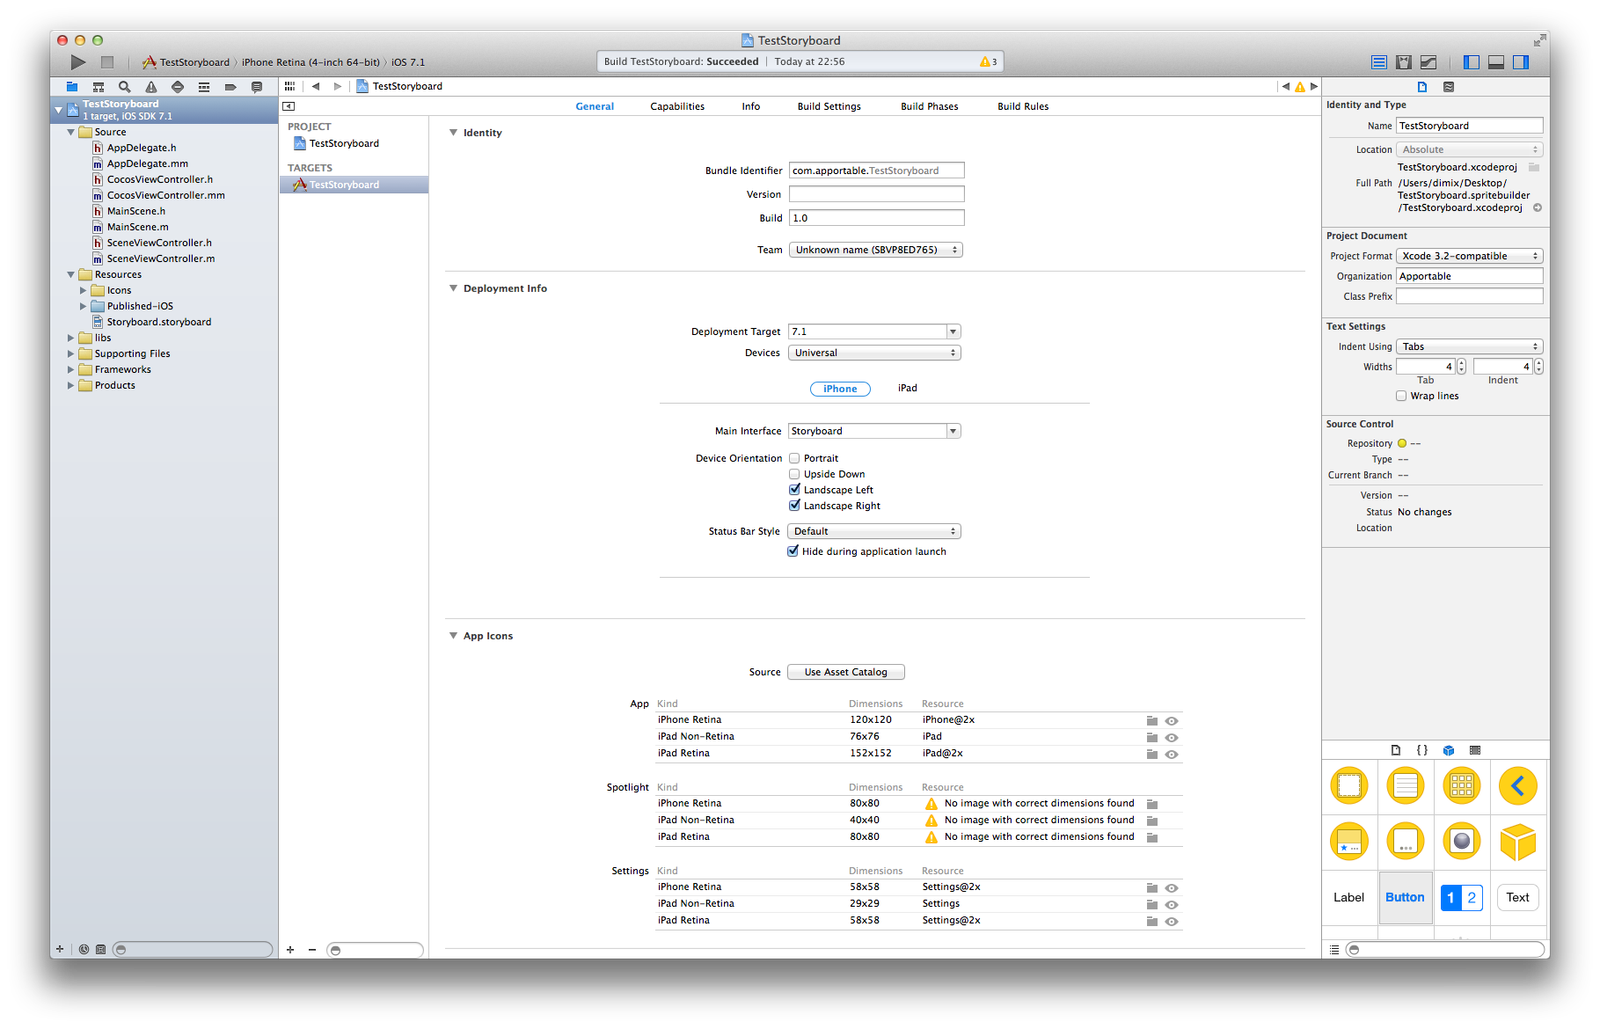Collapse the Identity section
This screenshot has height=1028, width=1600.
point(453,132)
